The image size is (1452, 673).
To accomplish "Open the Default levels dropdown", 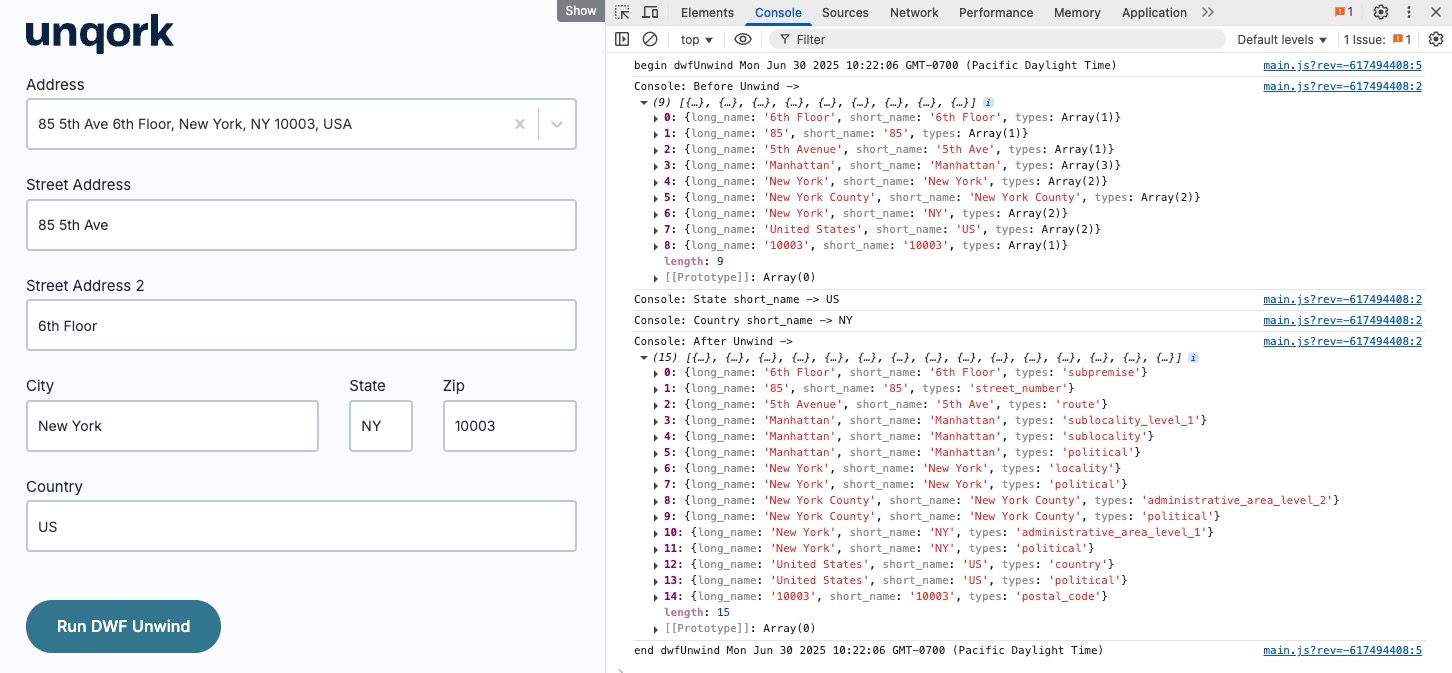I will click(1282, 39).
